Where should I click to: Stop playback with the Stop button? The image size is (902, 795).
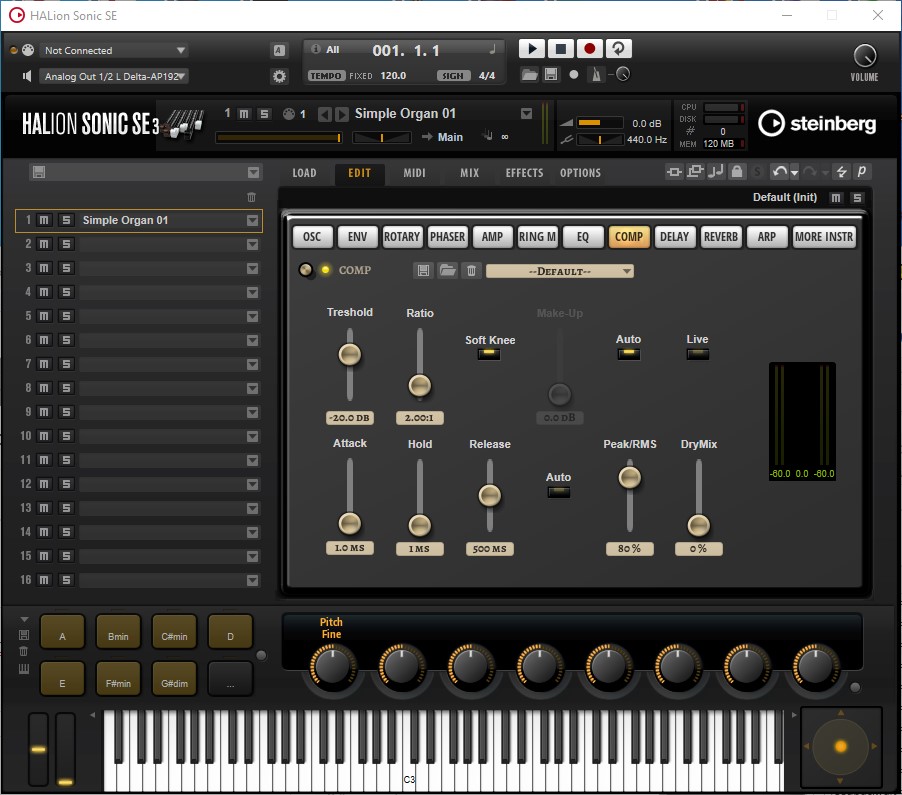coord(560,49)
